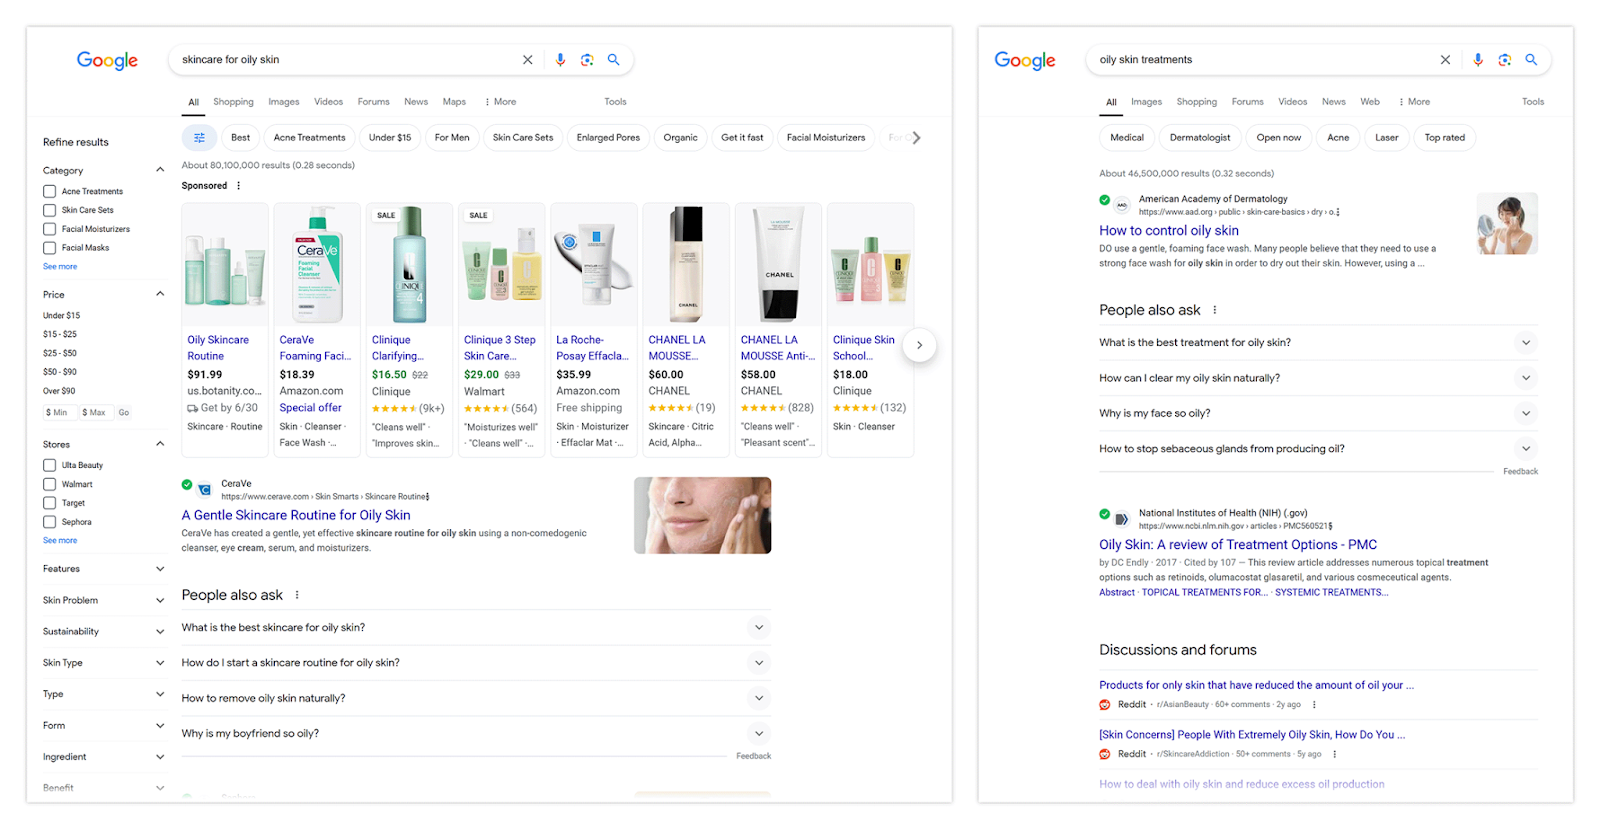The height and width of the screenshot is (829, 1600).
Task: Click the $ Min price input field
Action: pos(58,412)
